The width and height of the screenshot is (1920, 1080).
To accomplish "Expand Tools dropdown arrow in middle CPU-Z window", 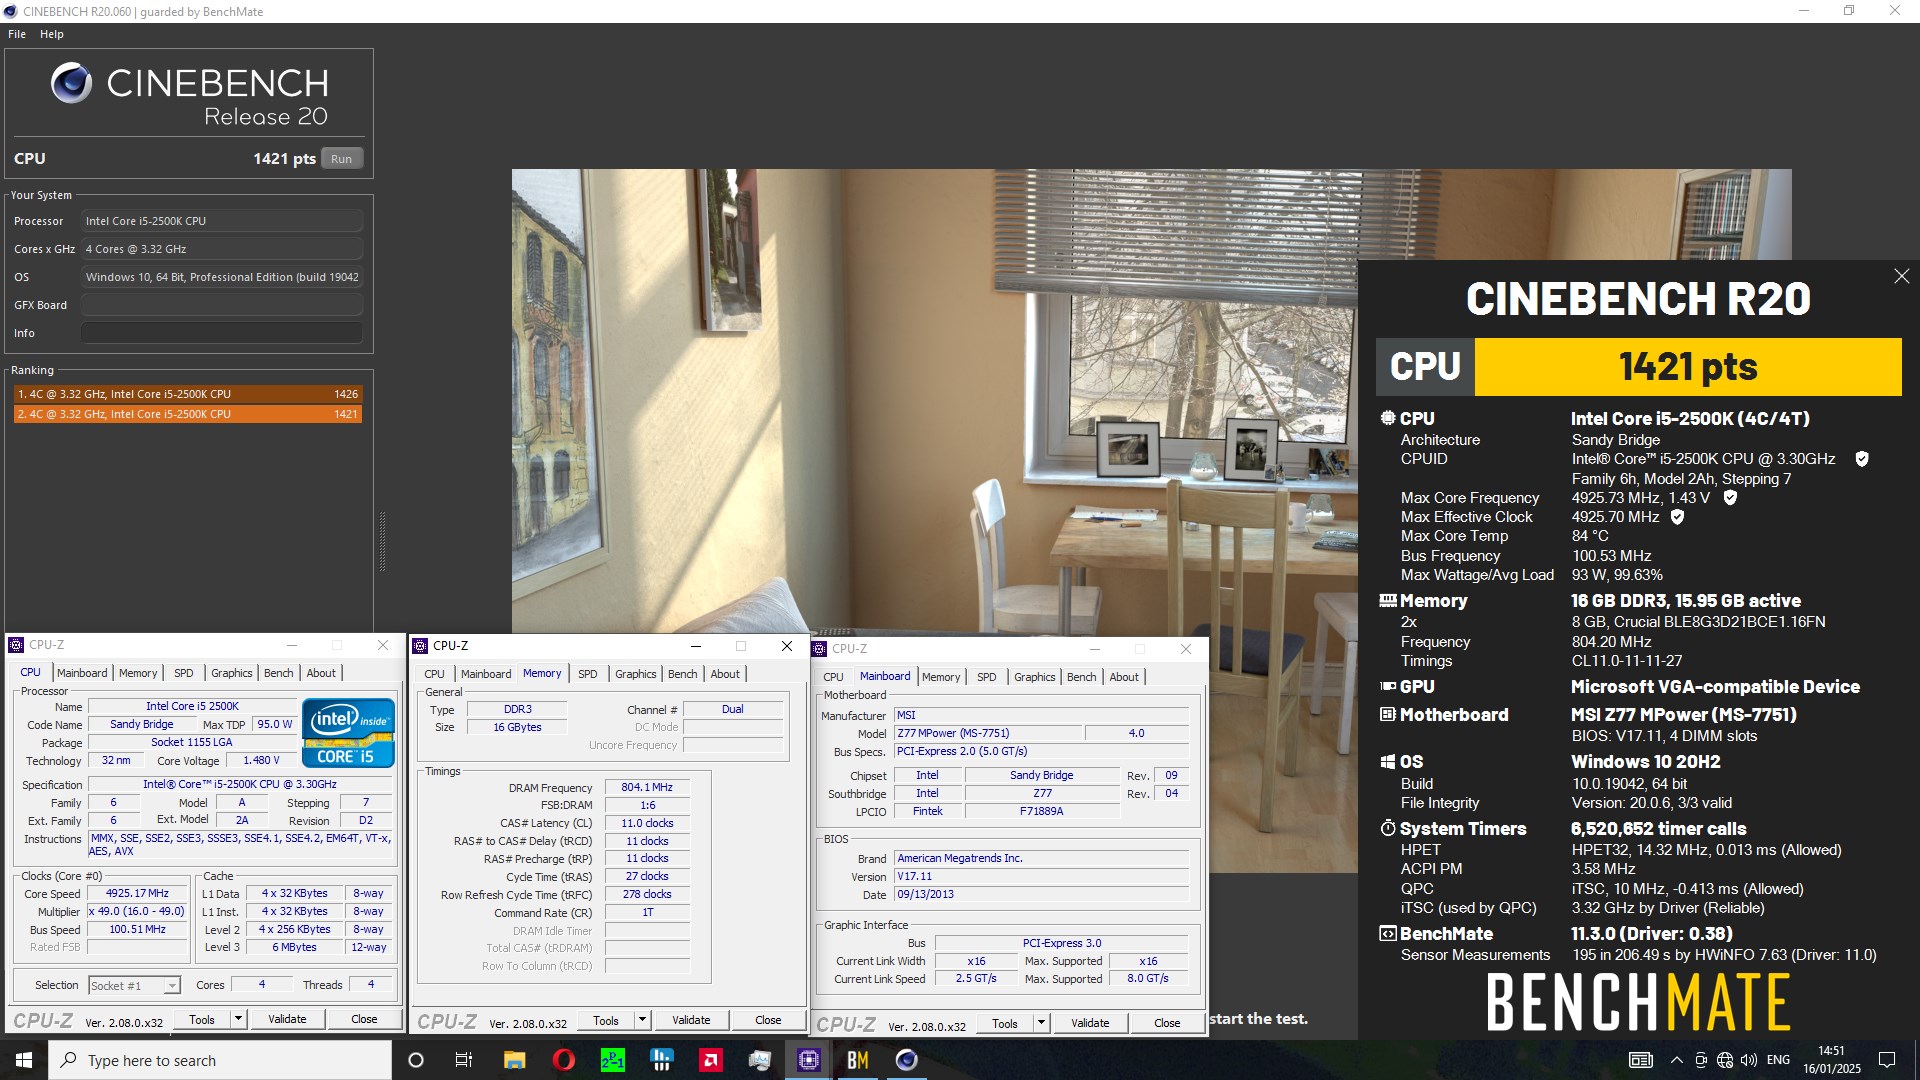I will click(642, 1020).
